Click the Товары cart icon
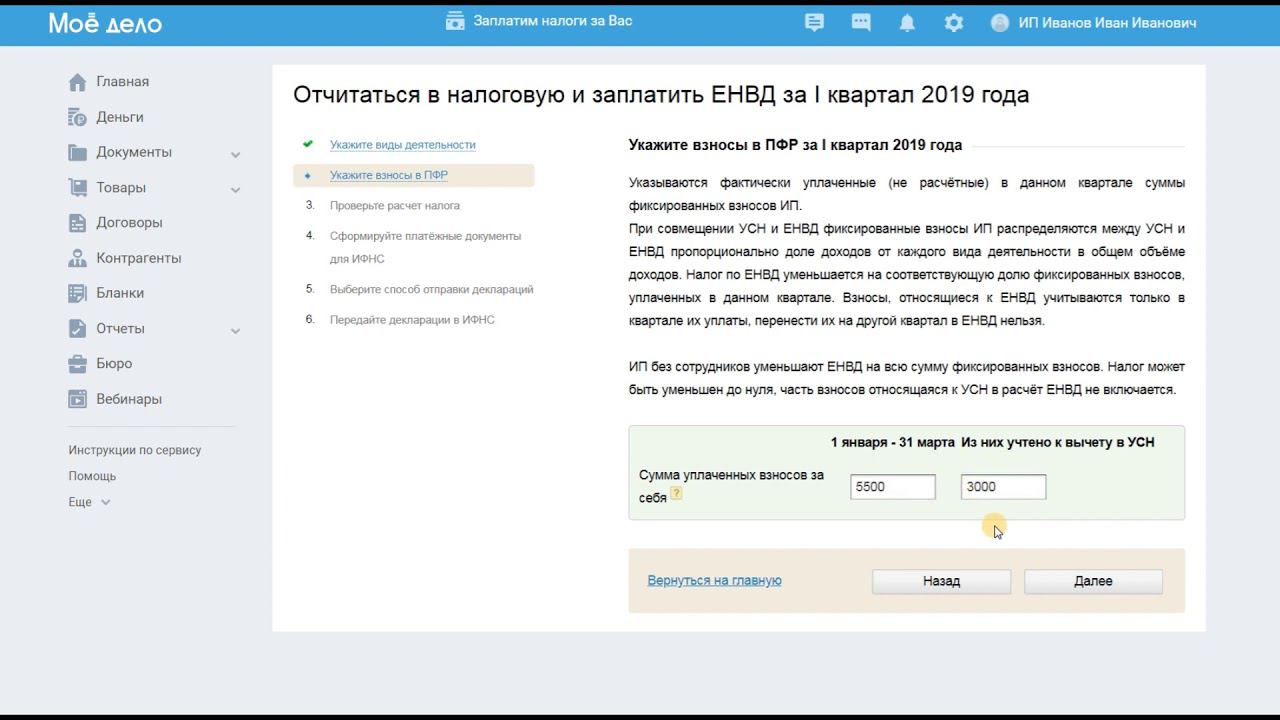The image size is (1280, 720). coord(77,187)
